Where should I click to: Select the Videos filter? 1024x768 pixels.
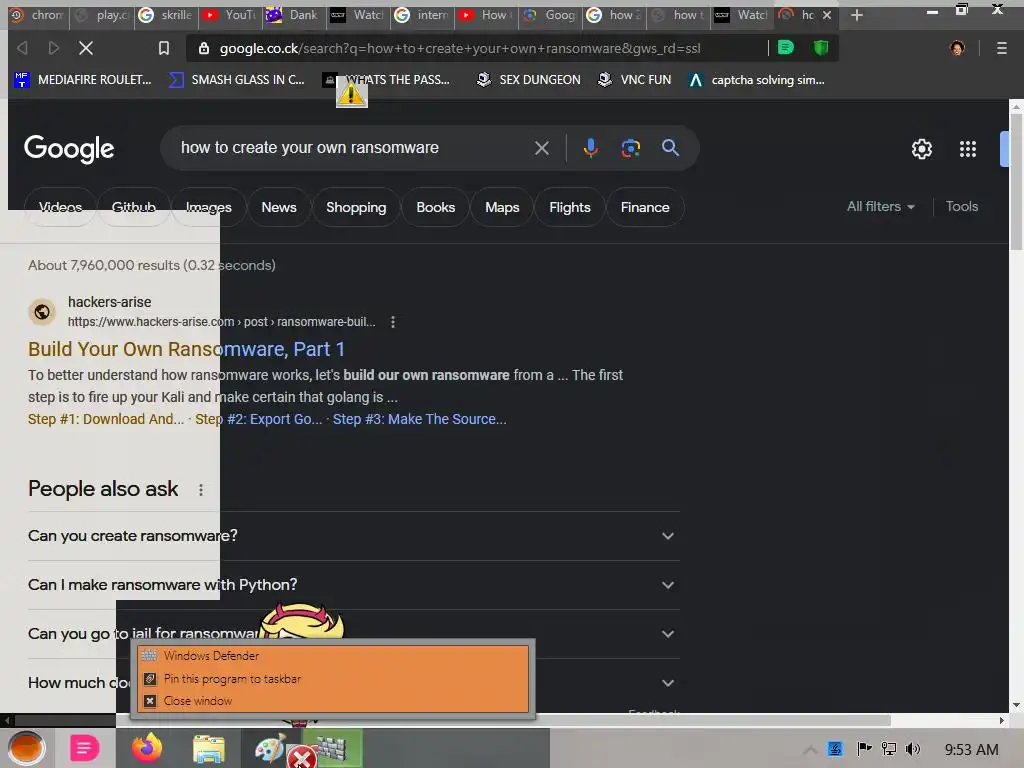60,207
